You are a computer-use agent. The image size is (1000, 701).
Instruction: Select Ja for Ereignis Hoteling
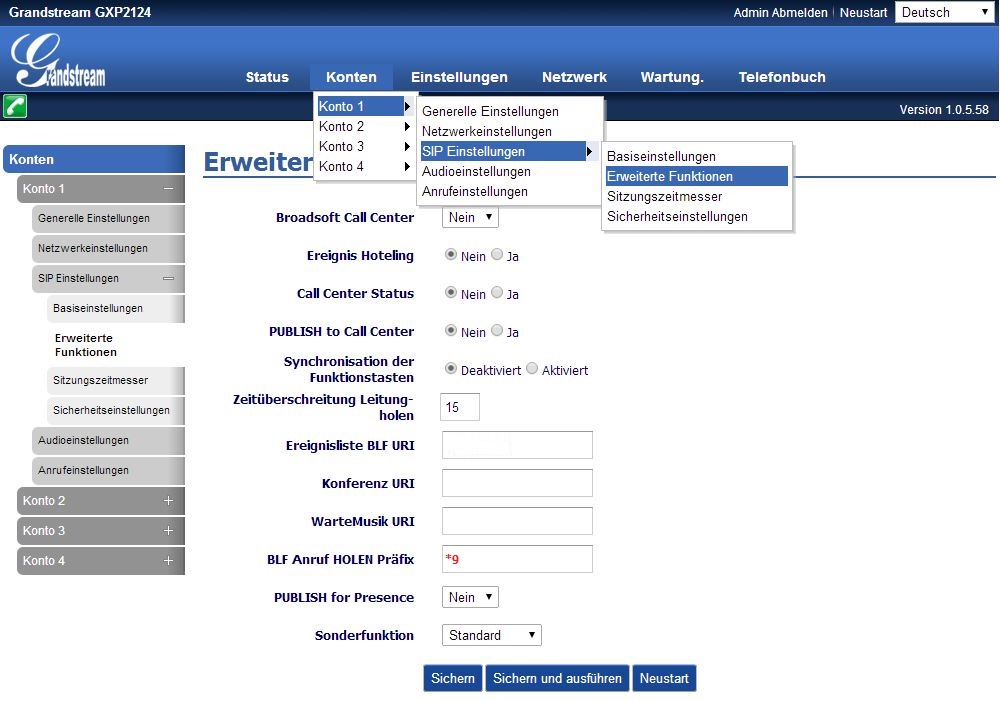[x=497, y=255]
